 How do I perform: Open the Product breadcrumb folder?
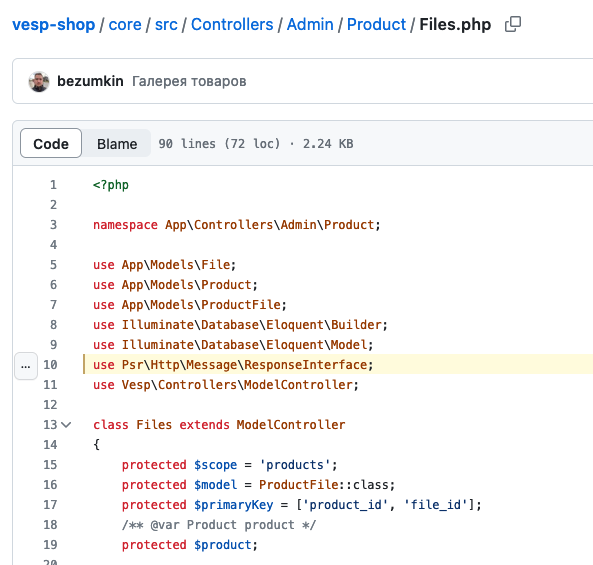point(376,25)
